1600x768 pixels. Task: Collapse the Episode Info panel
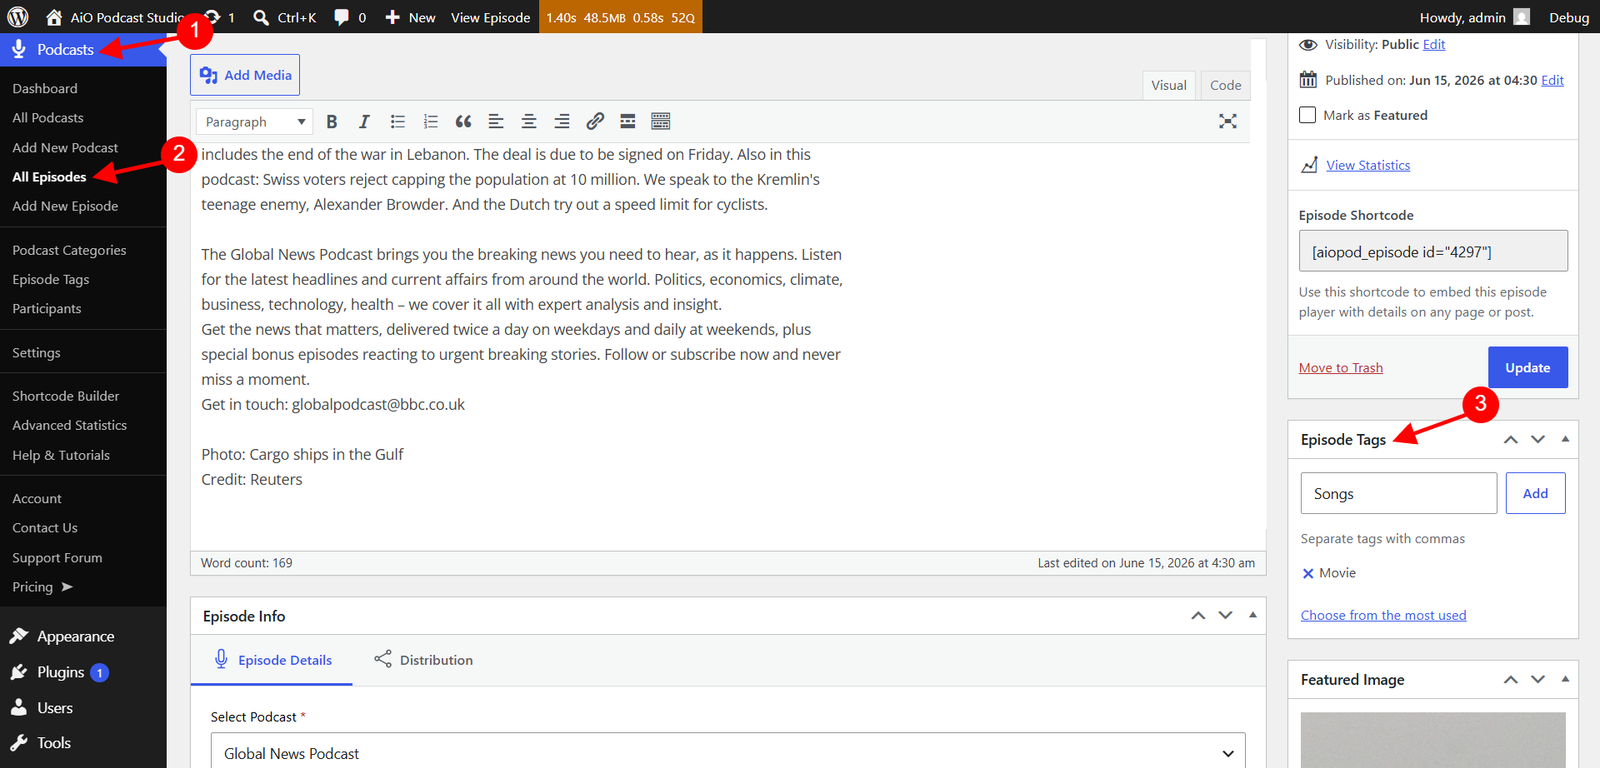tap(1252, 616)
